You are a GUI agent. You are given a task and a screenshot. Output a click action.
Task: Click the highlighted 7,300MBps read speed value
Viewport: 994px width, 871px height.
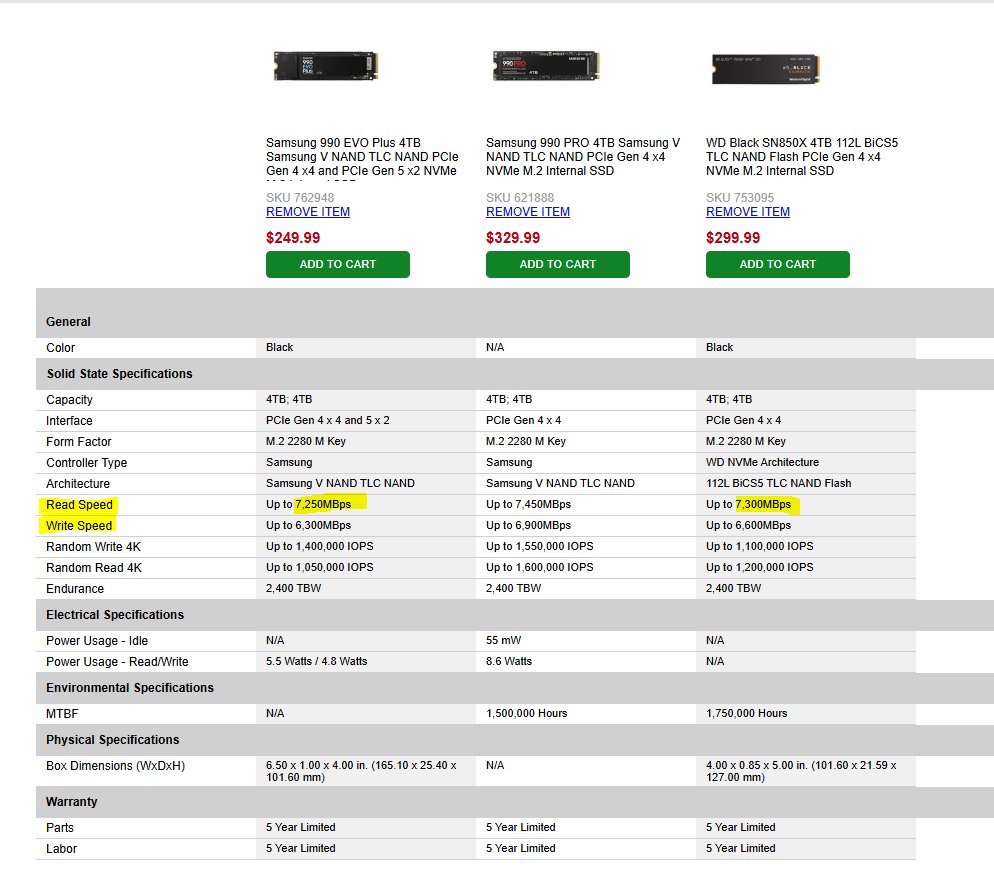pos(763,504)
